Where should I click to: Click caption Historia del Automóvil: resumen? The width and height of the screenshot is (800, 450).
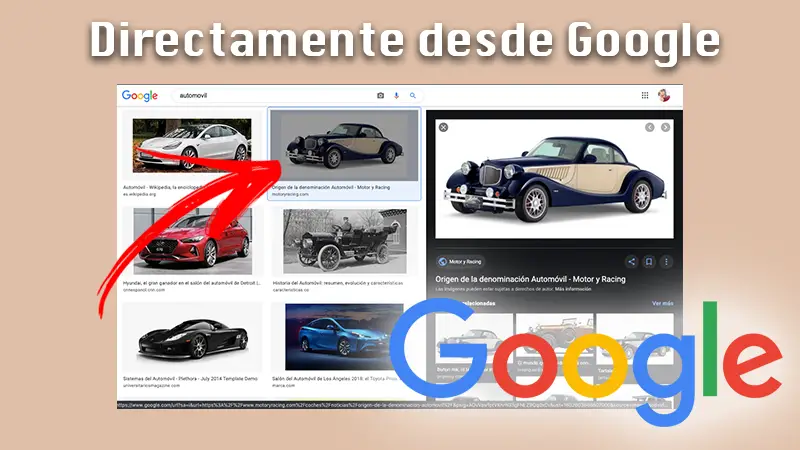(338, 283)
